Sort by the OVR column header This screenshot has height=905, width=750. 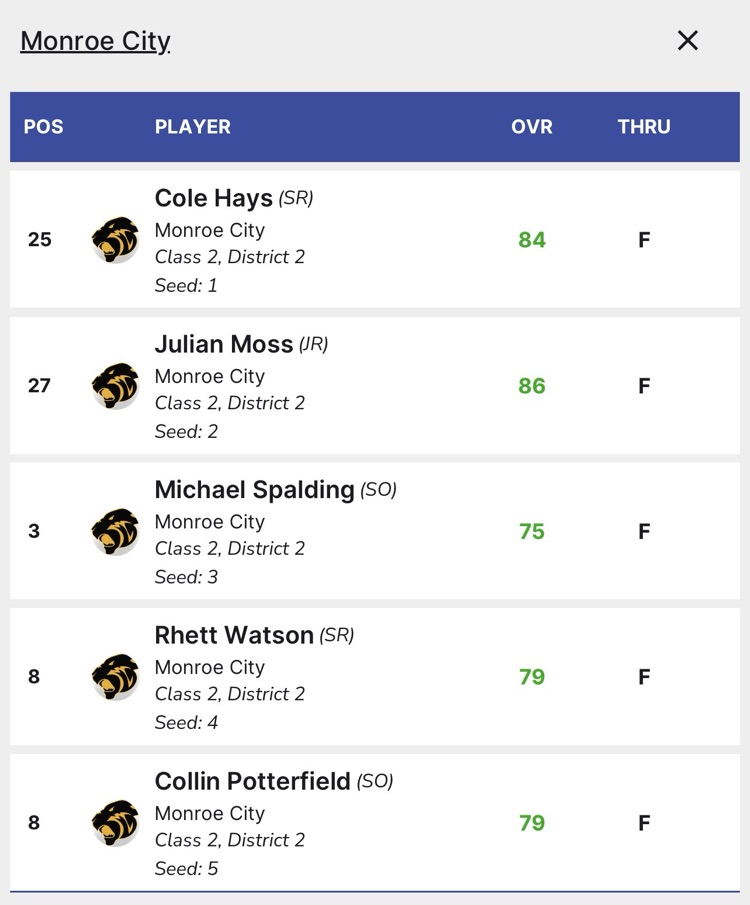click(531, 127)
